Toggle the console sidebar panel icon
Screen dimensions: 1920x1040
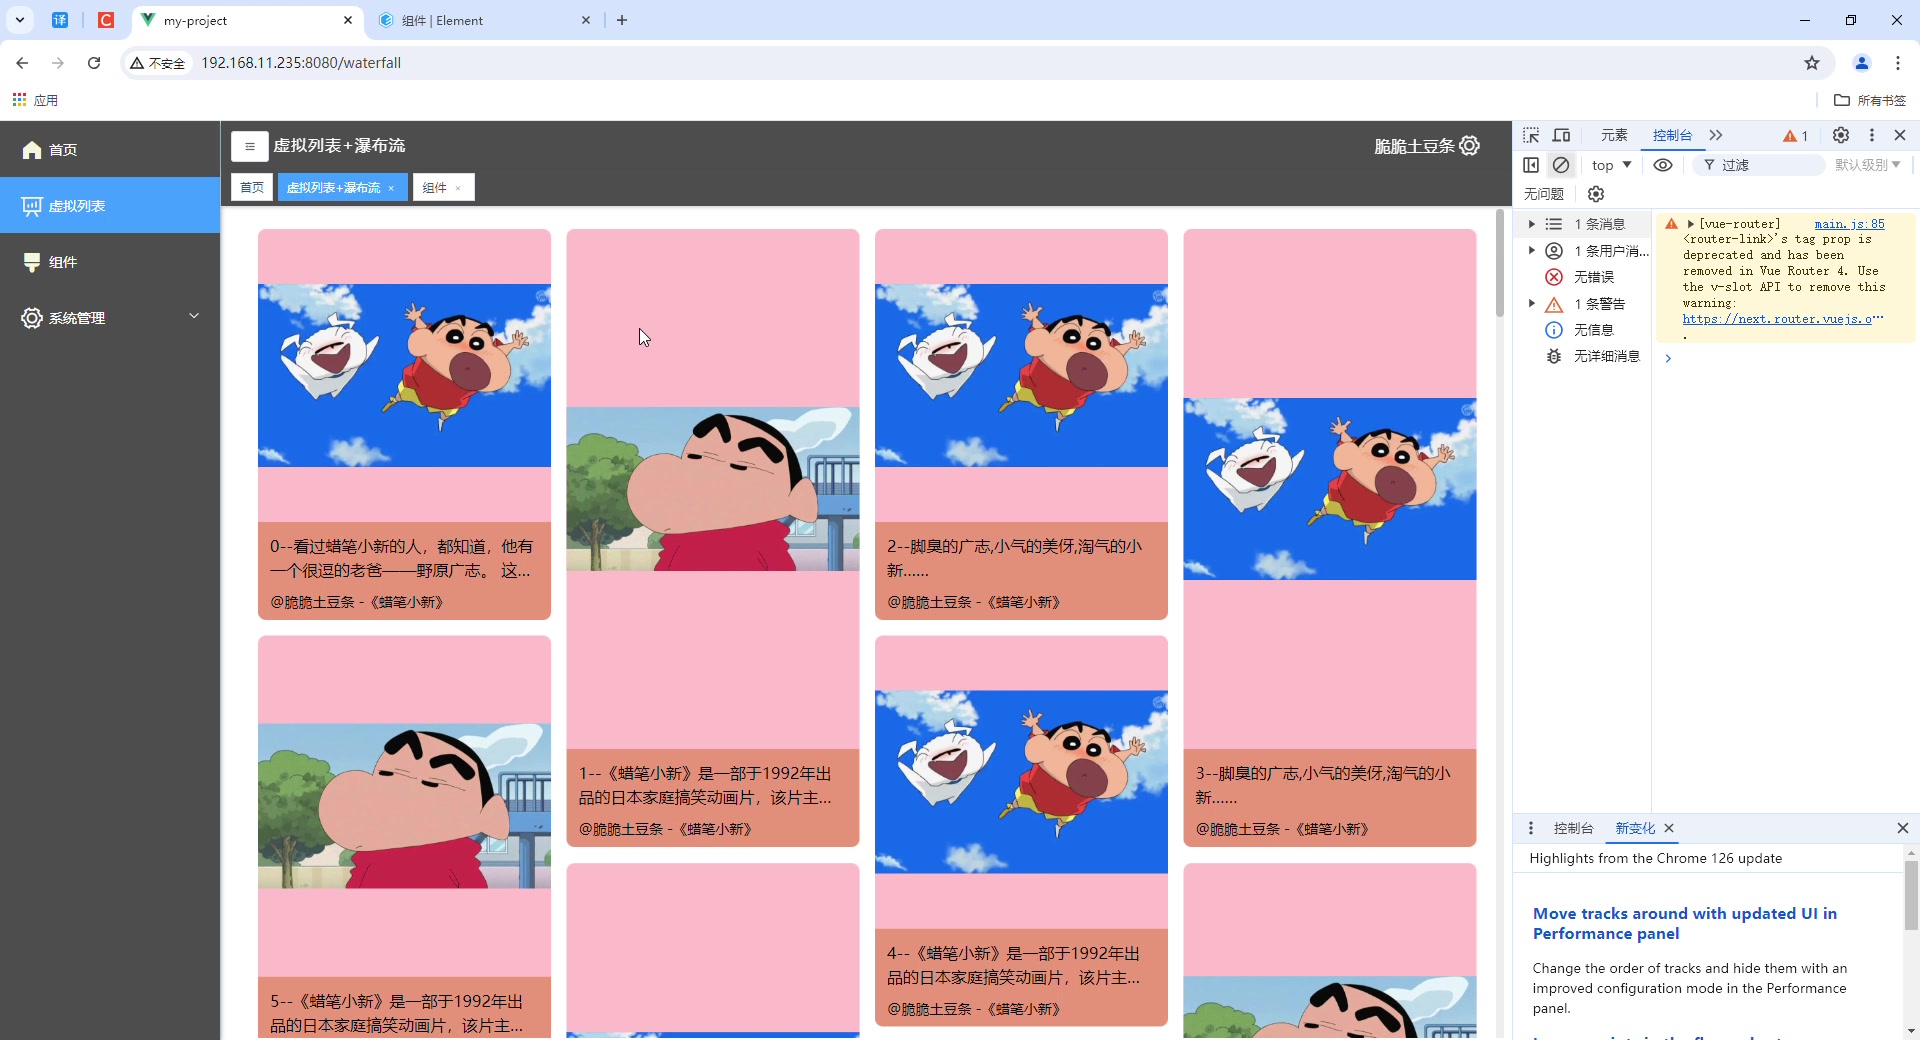(x=1531, y=165)
